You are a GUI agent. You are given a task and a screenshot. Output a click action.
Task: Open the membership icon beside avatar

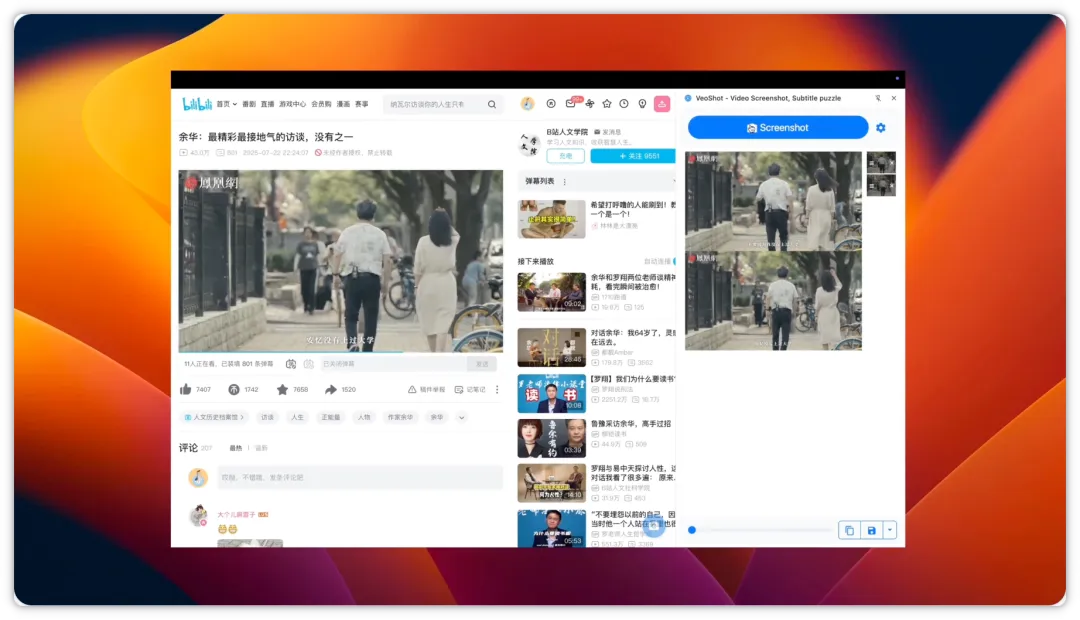(551, 103)
